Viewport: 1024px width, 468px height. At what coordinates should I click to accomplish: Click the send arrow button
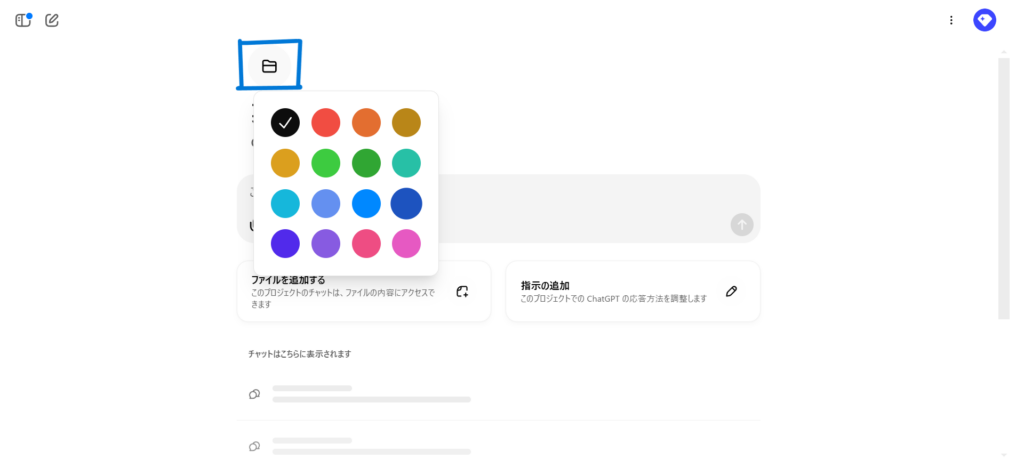tap(741, 224)
